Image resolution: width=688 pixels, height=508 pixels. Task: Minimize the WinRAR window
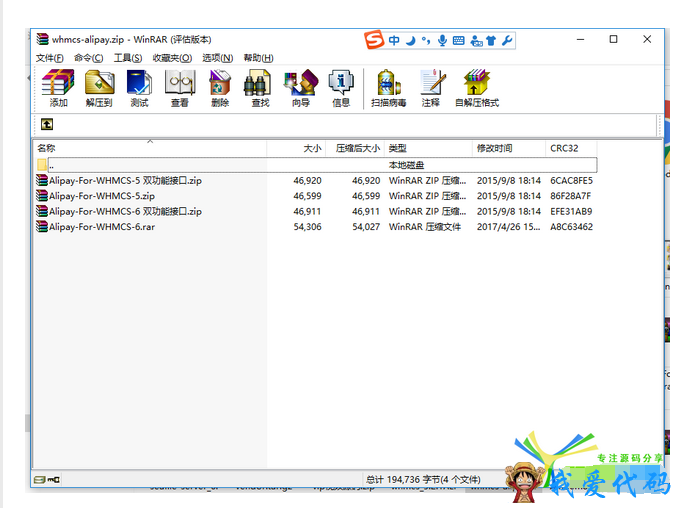(x=580, y=39)
